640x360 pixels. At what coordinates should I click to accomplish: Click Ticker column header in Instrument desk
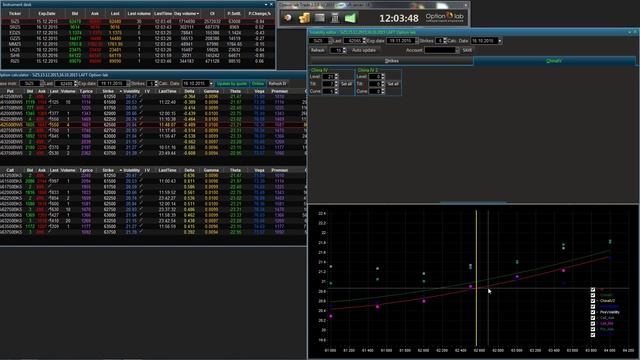15,13
